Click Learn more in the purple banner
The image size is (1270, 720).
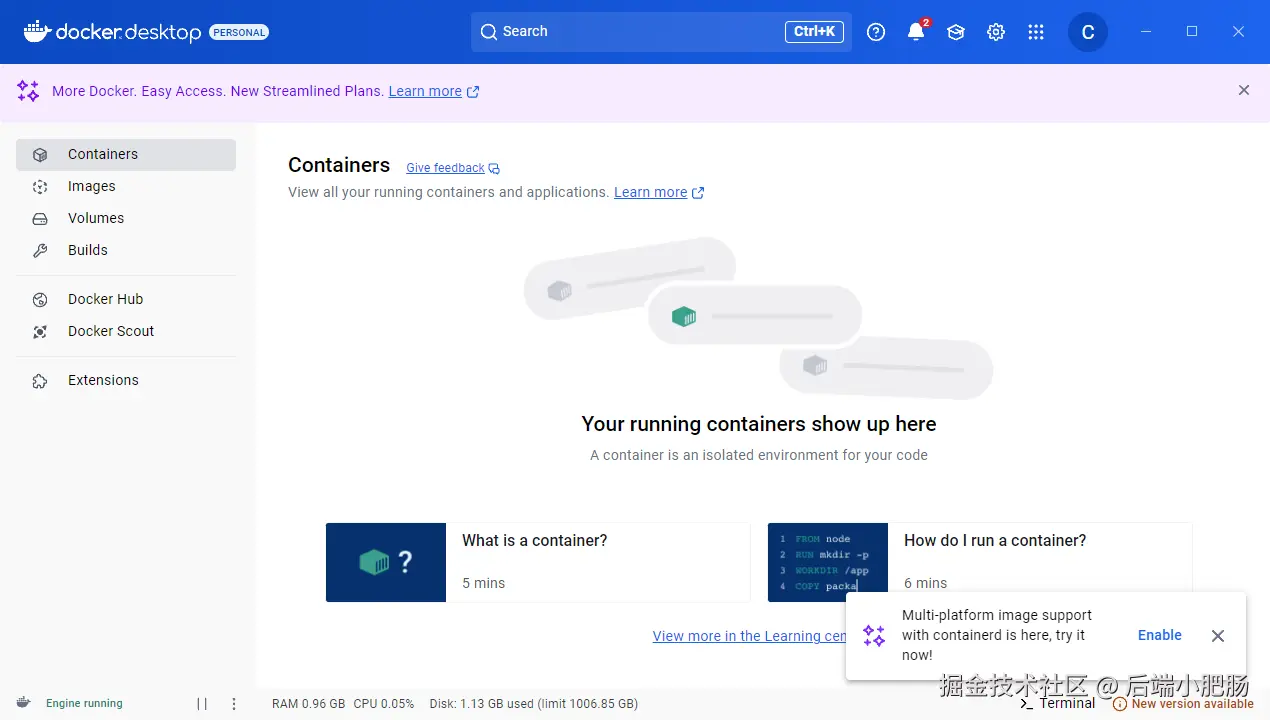[425, 91]
